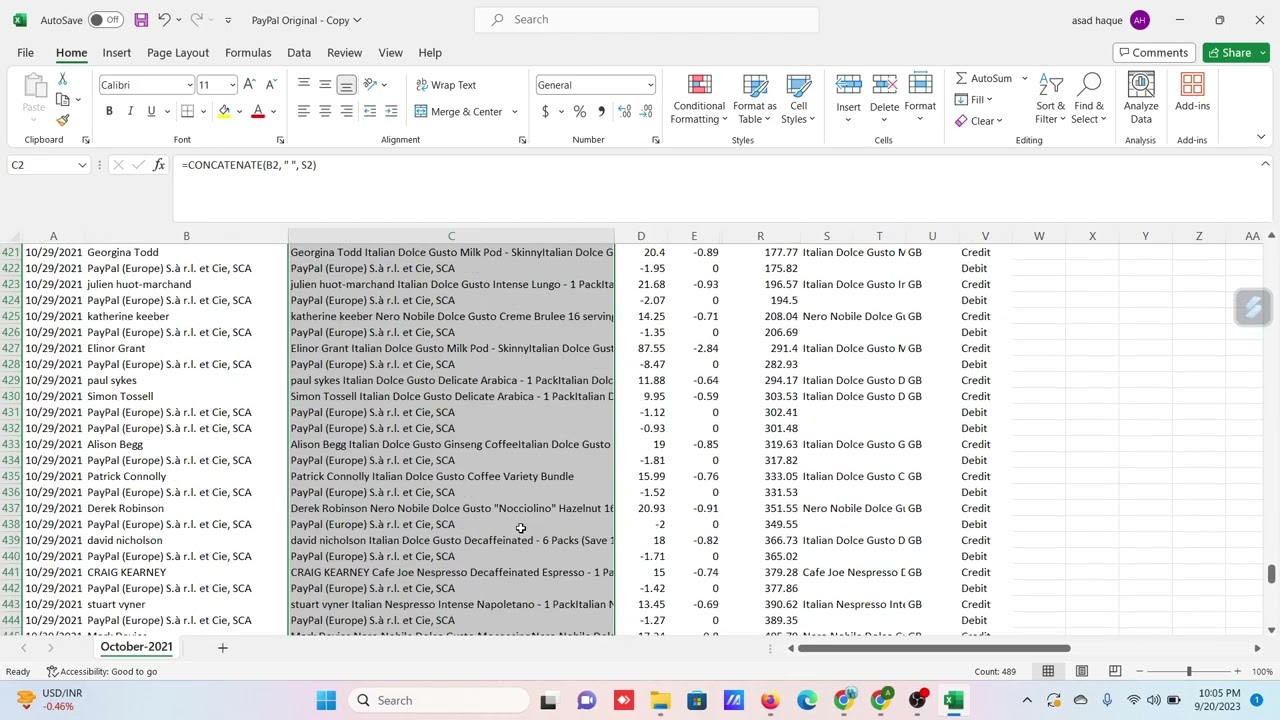Open Windows Start menu on taskbar
This screenshot has height=720, width=1280.
[326, 700]
